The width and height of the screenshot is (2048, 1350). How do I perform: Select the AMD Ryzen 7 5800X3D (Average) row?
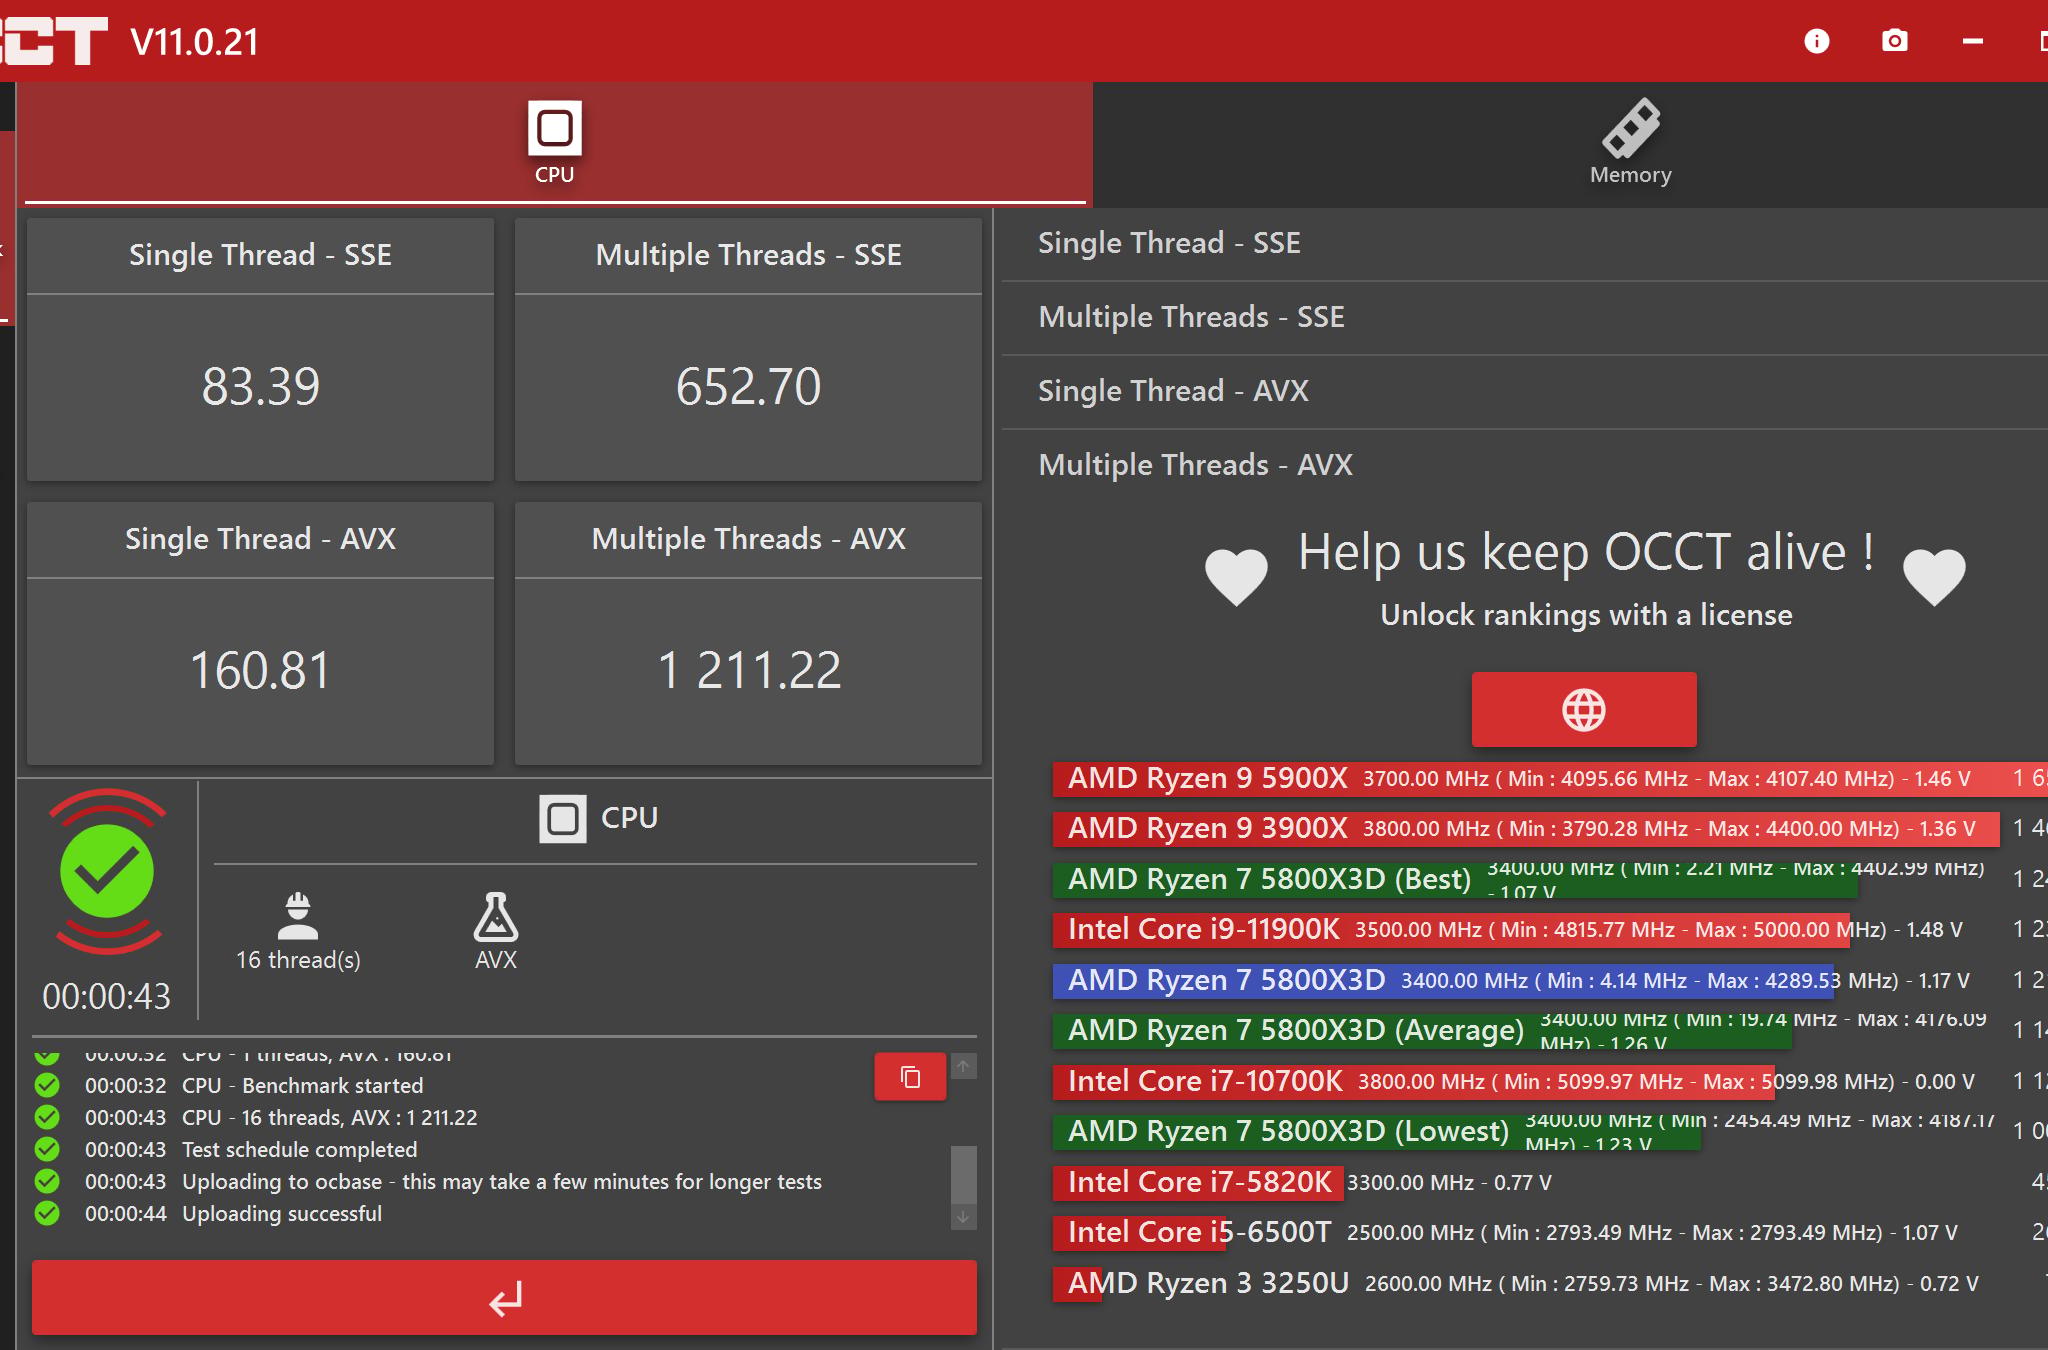(1550, 1031)
